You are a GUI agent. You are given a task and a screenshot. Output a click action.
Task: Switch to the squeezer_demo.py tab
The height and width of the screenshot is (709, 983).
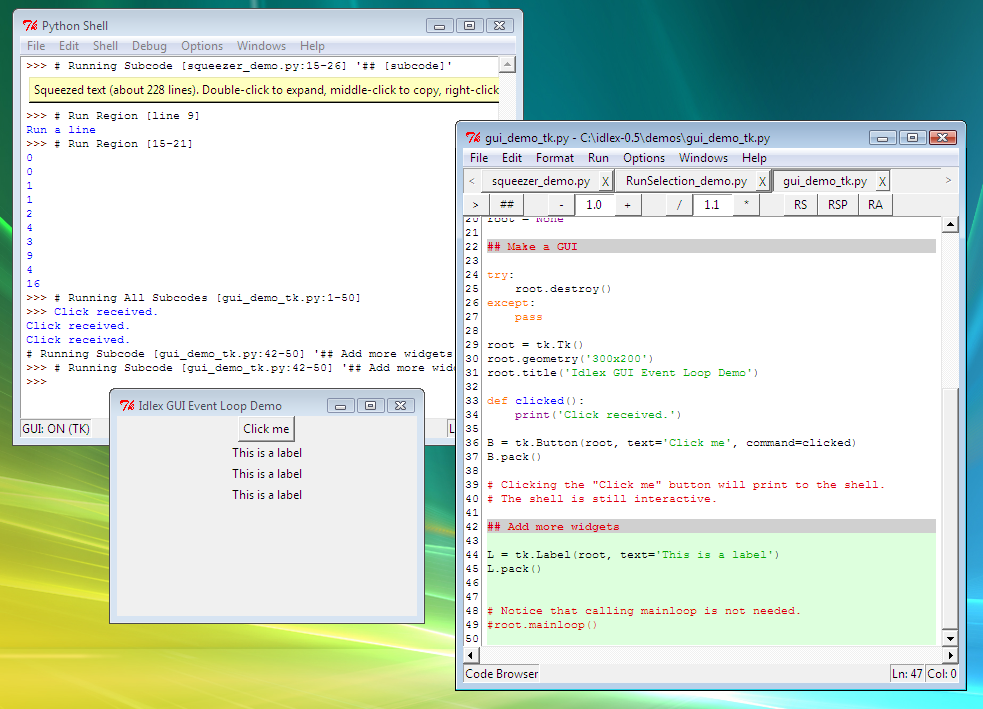coord(540,182)
